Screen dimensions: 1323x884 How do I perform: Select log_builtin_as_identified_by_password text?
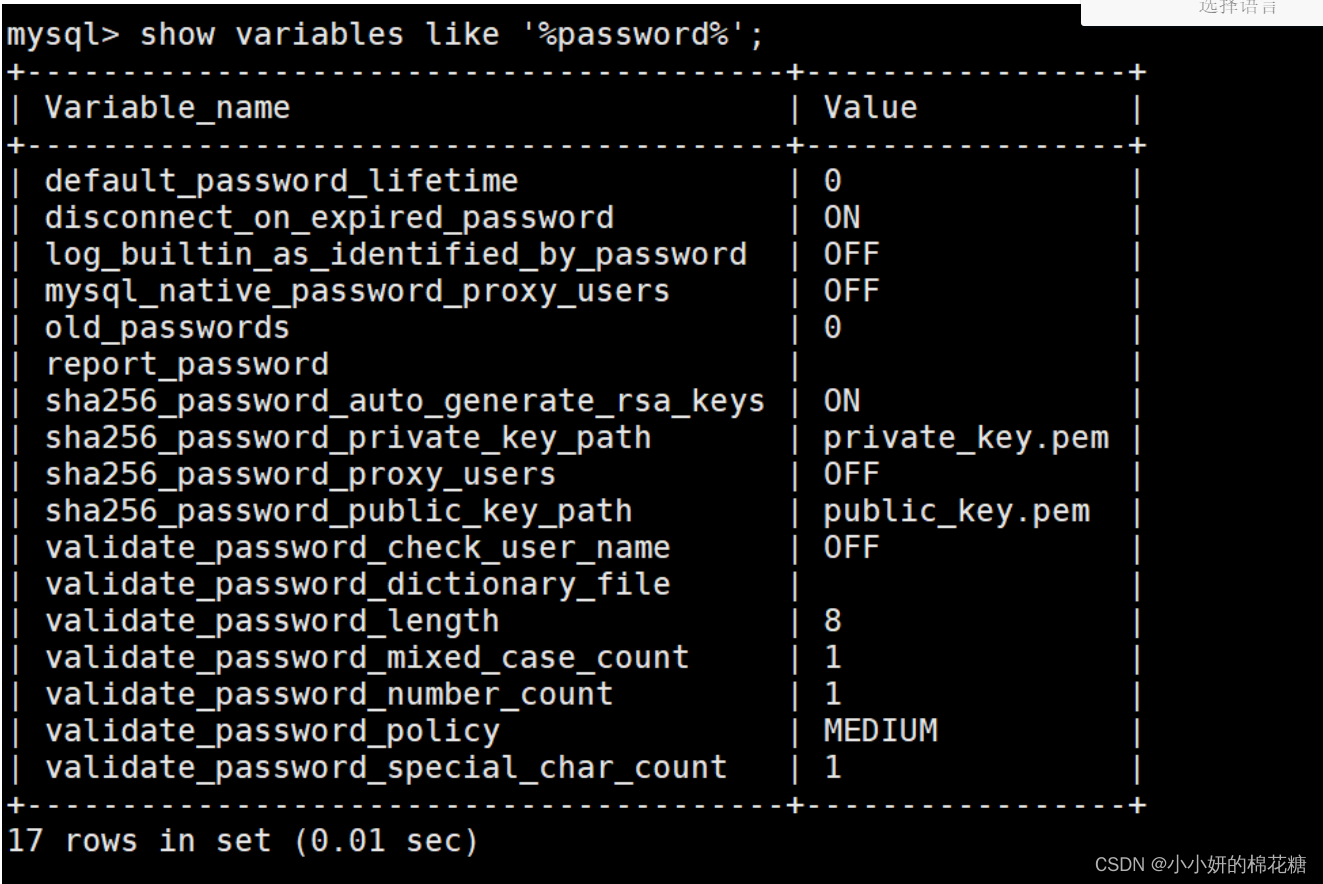(395, 255)
